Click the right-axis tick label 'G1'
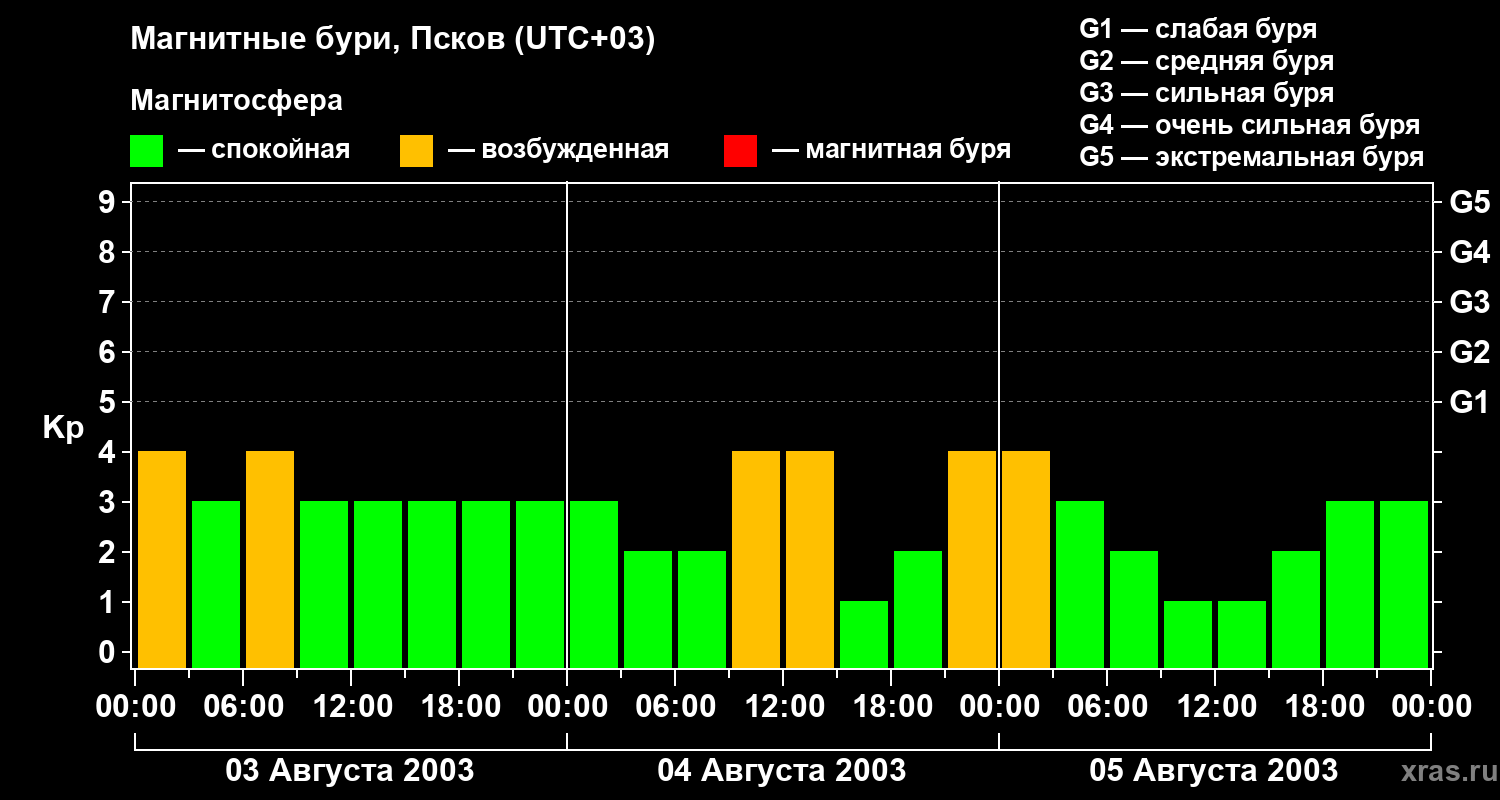 pyautogui.click(x=1470, y=402)
